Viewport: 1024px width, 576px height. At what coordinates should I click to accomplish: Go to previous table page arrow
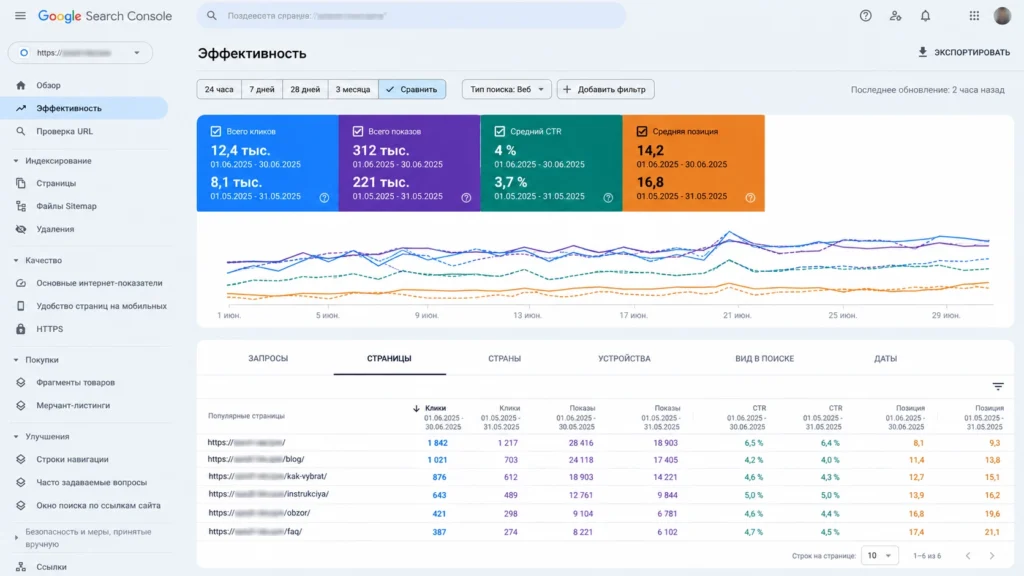point(968,556)
